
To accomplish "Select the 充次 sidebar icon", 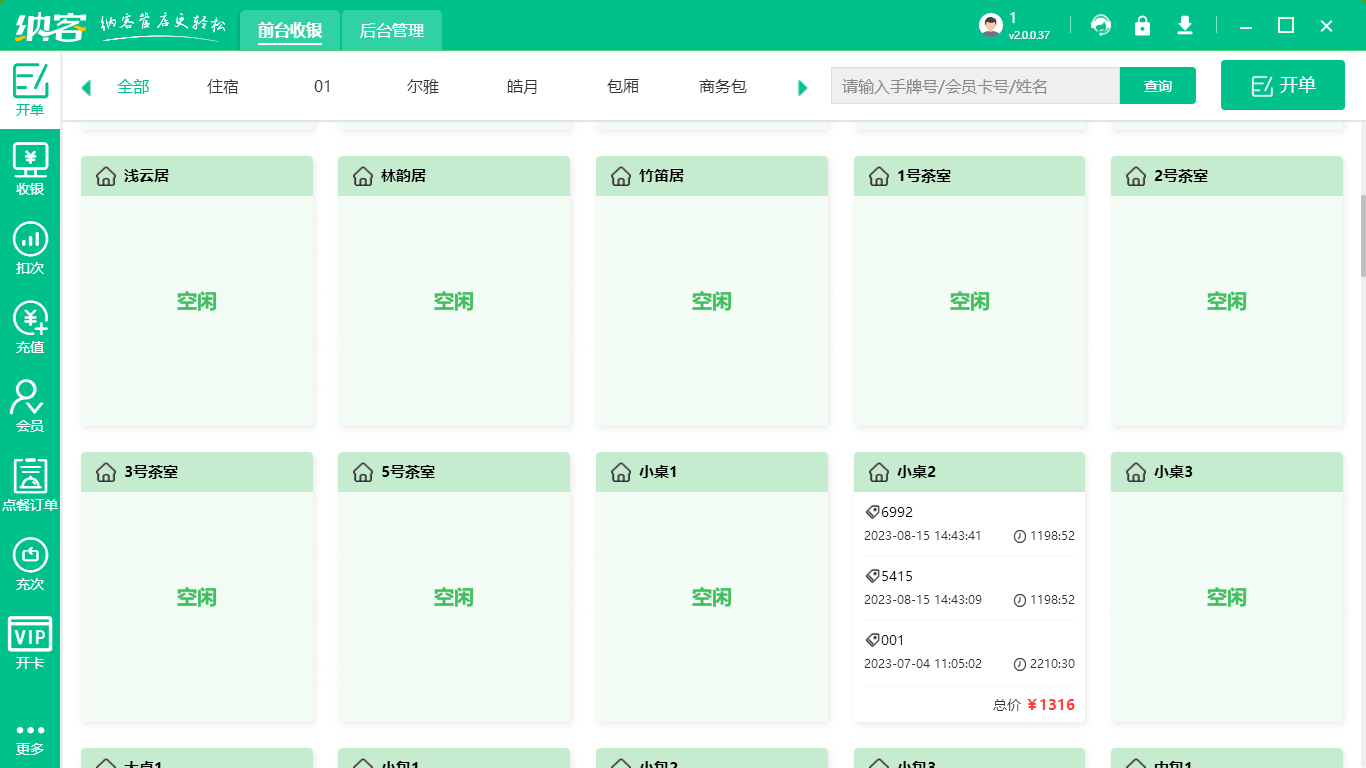I will [30, 564].
